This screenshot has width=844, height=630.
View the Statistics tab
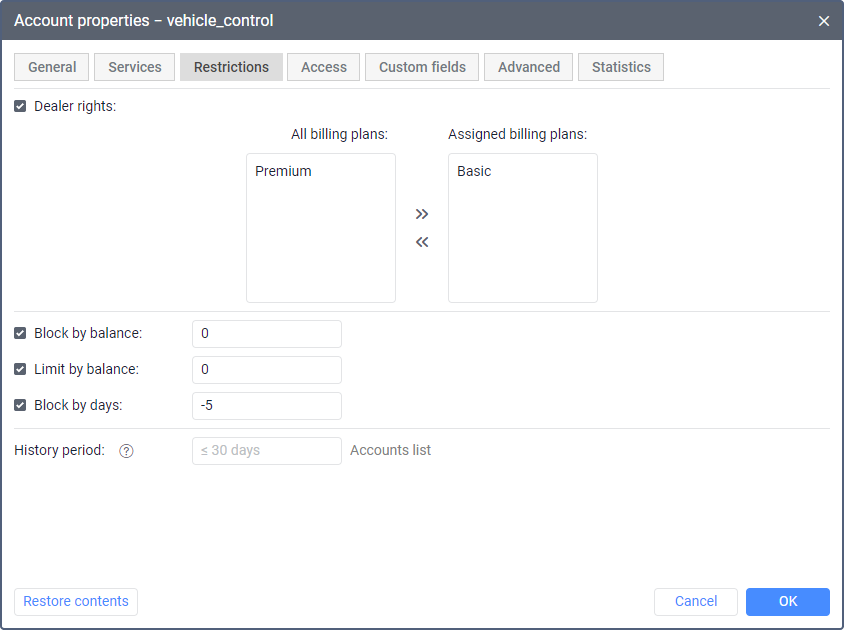coord(621,67)
